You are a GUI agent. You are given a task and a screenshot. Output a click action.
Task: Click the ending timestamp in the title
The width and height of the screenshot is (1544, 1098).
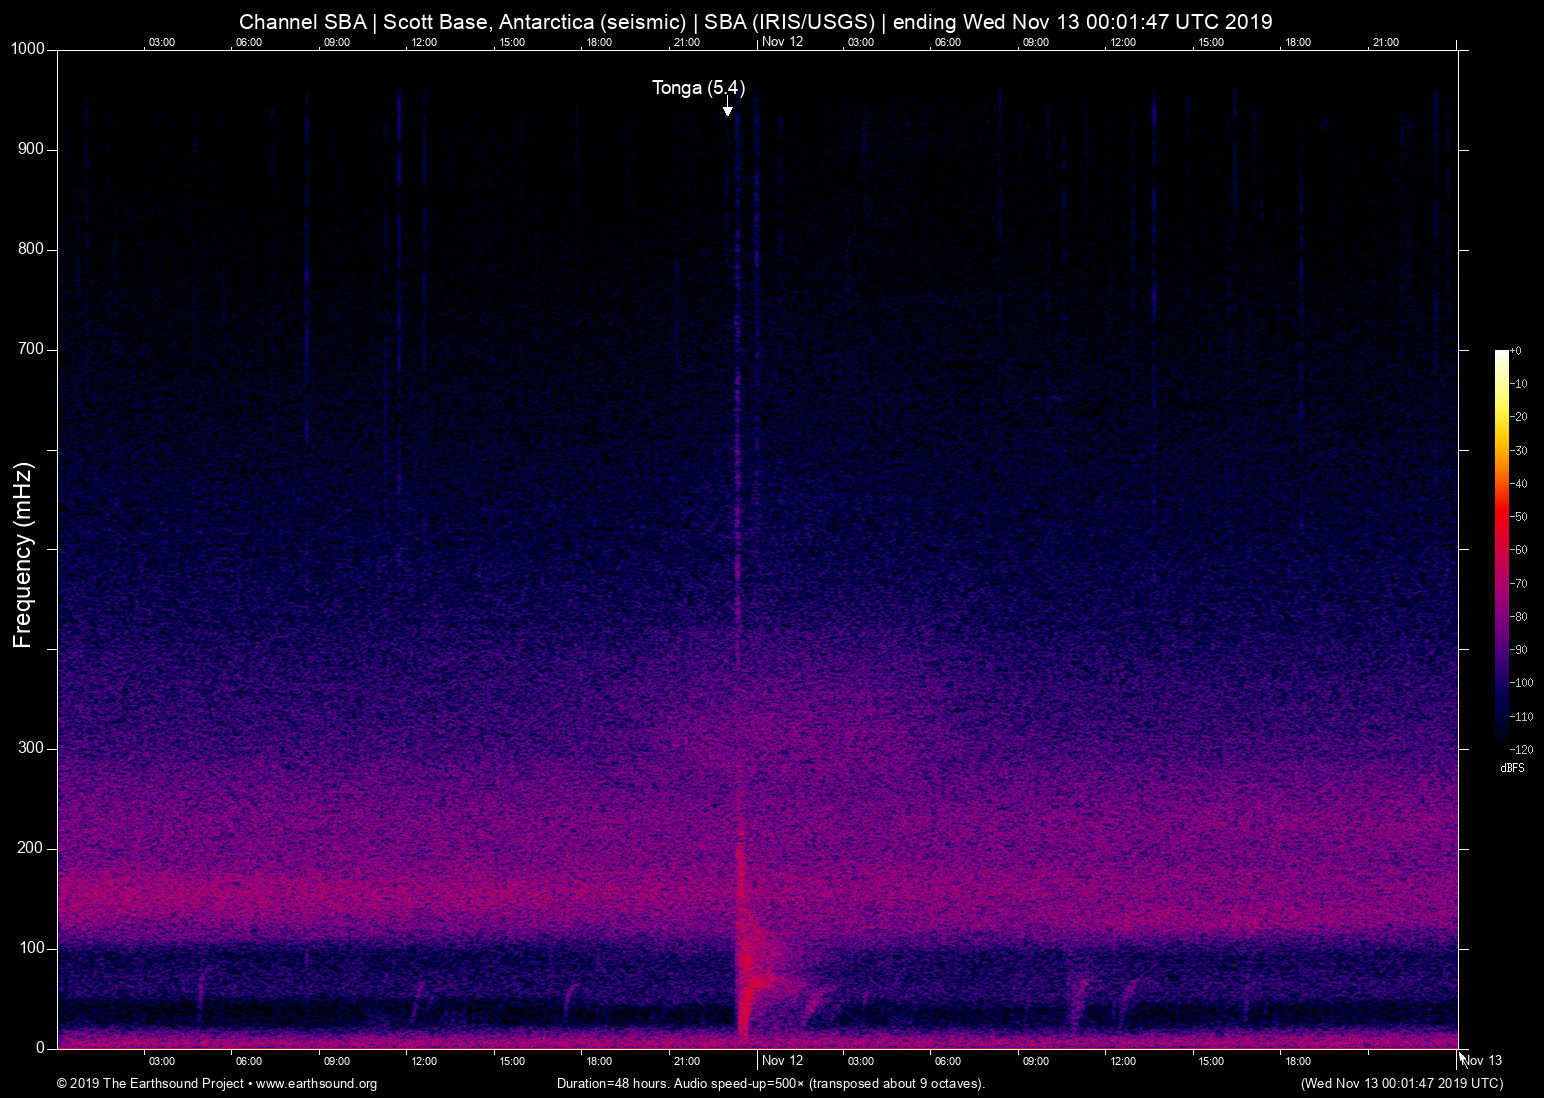[1083, 21]
